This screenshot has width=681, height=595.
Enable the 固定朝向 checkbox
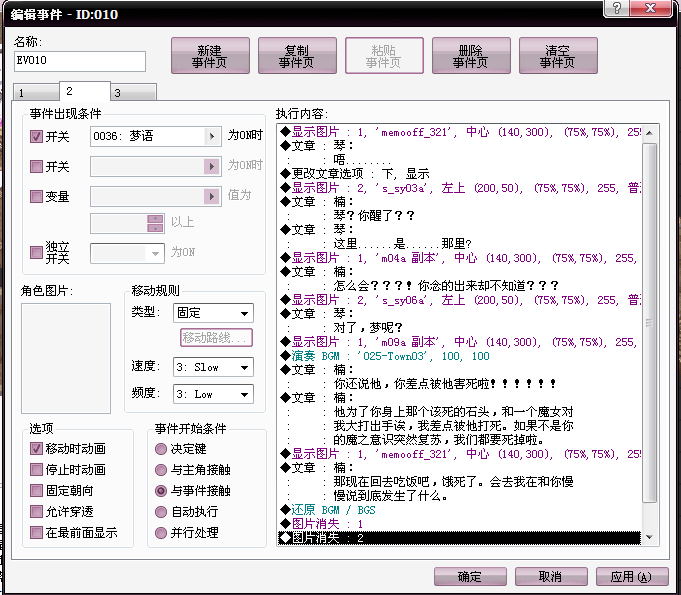pyautogui.click(x=36, y=490)
